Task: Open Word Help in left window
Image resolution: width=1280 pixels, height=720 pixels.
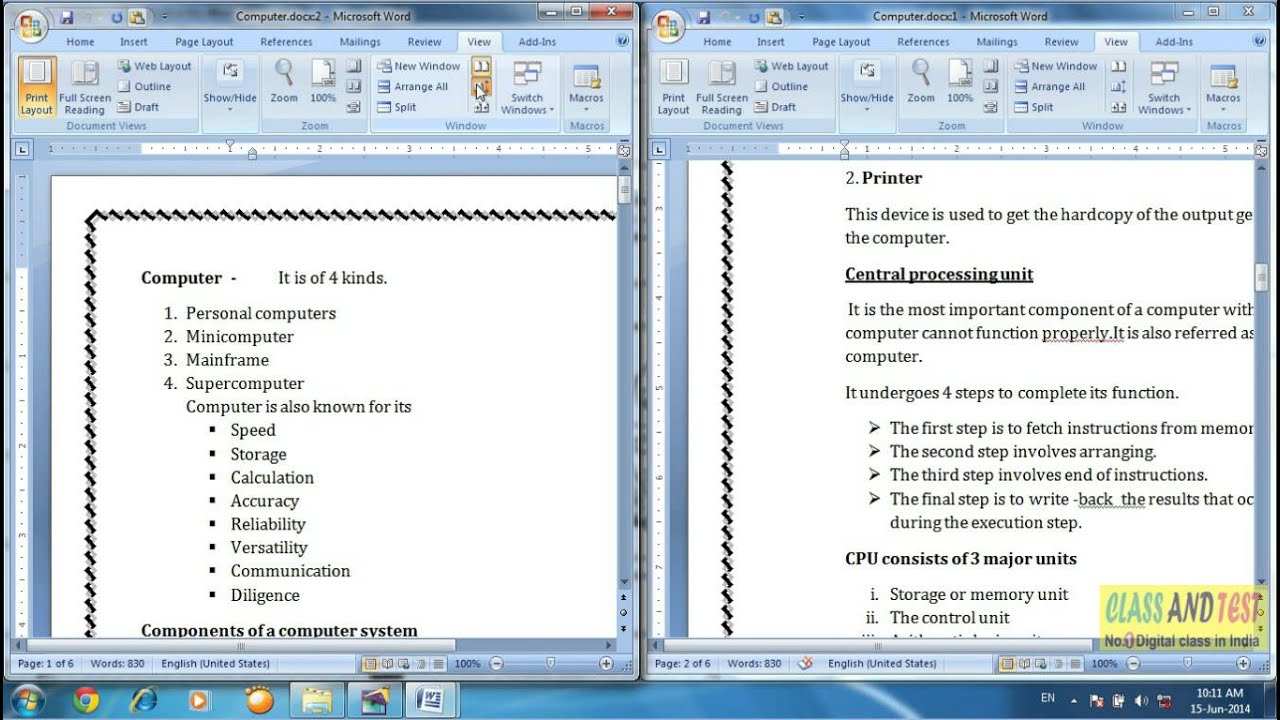Action: tap(622, 42)
